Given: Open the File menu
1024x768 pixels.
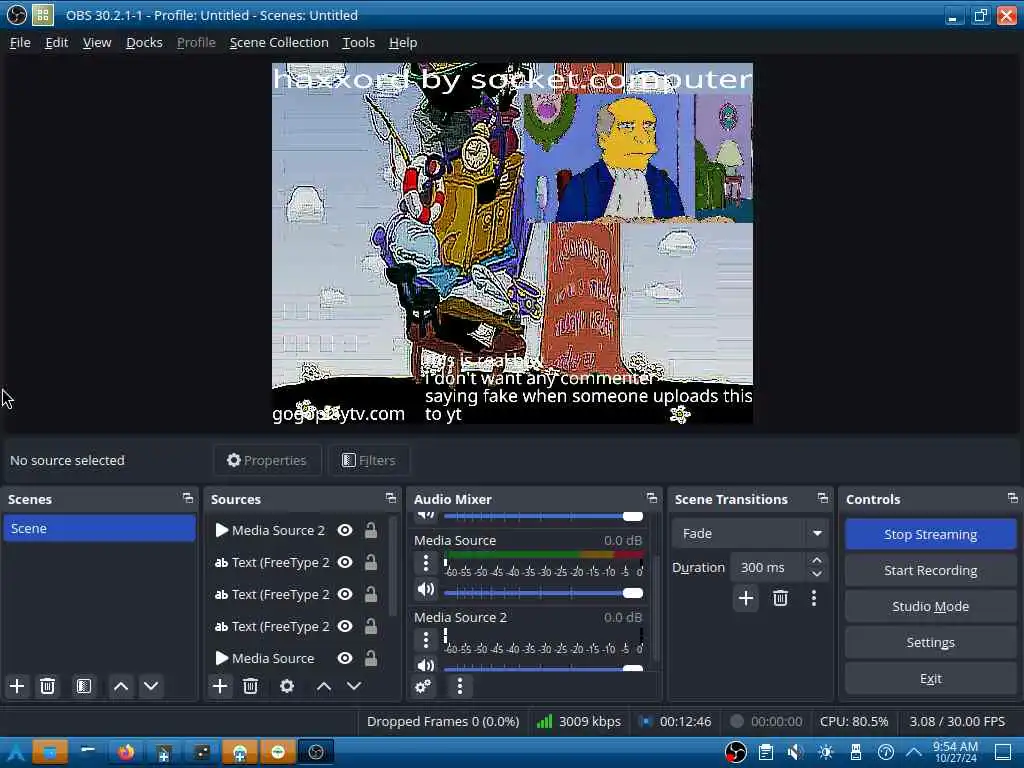Looking at the screenshot, I should click(x=20, y=42).
